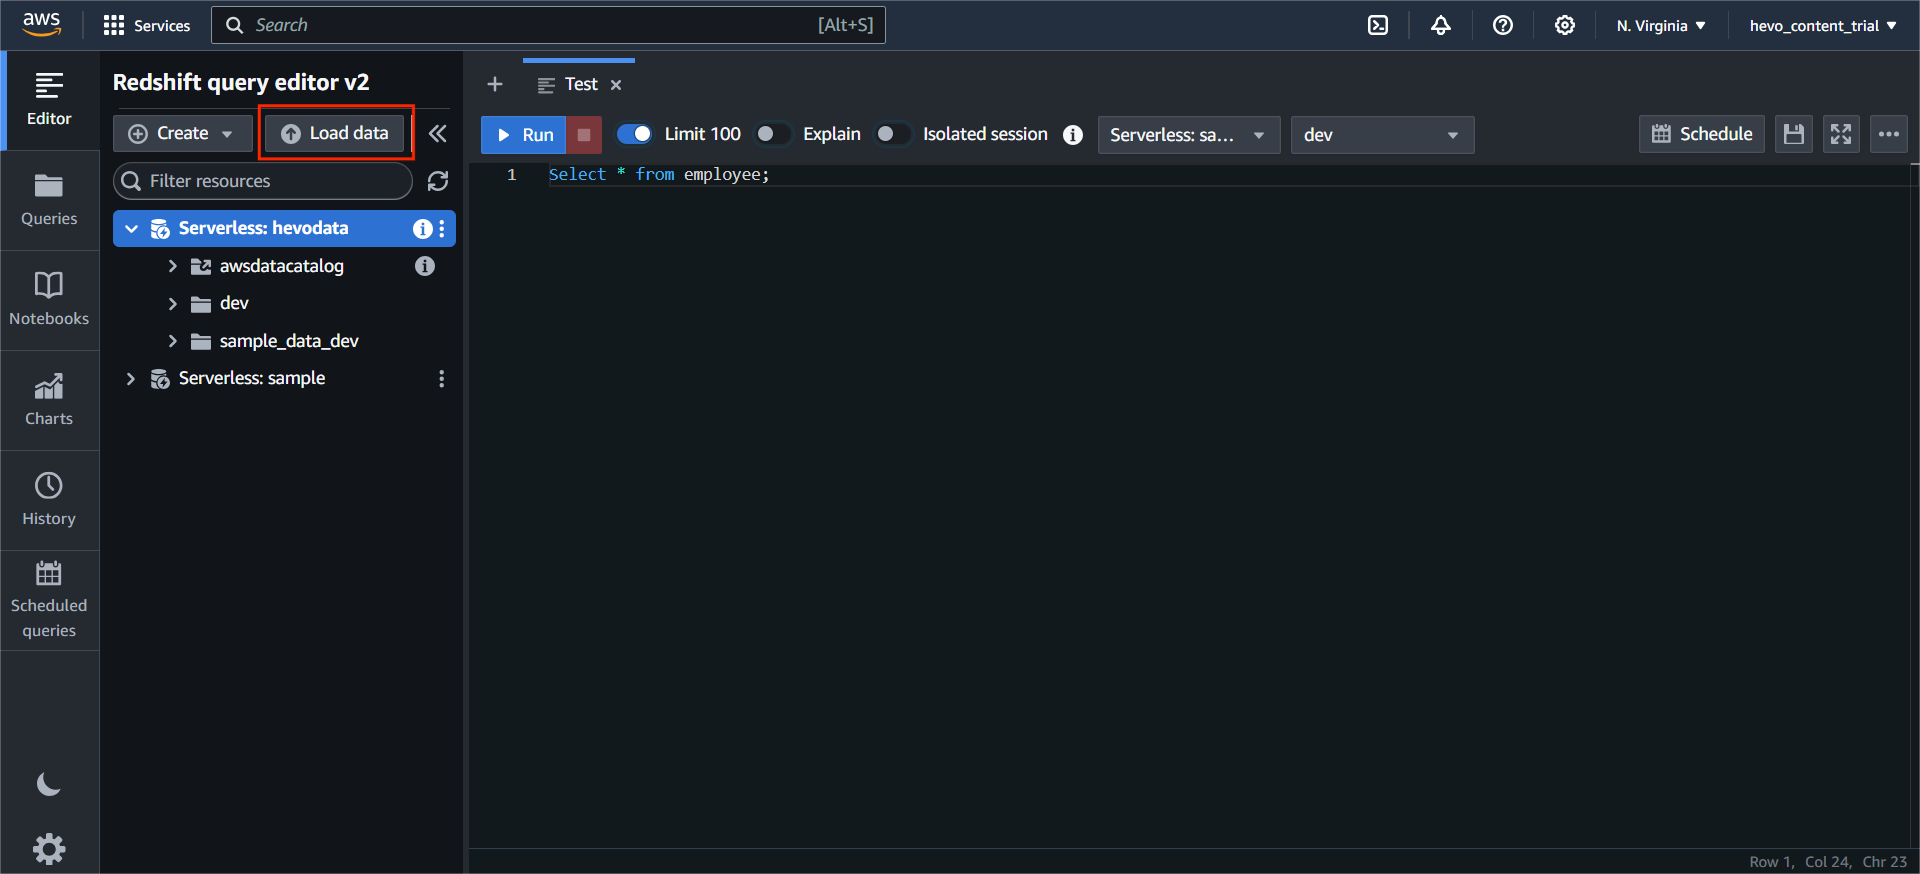Toggle dark mode moon icon

(49, 785)
